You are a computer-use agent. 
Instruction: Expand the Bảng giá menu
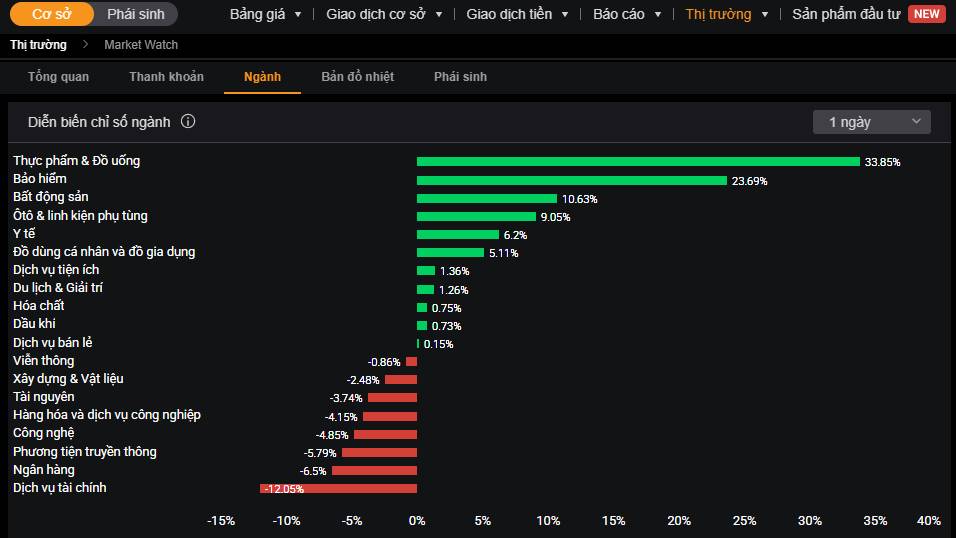(x=265, y=14)
